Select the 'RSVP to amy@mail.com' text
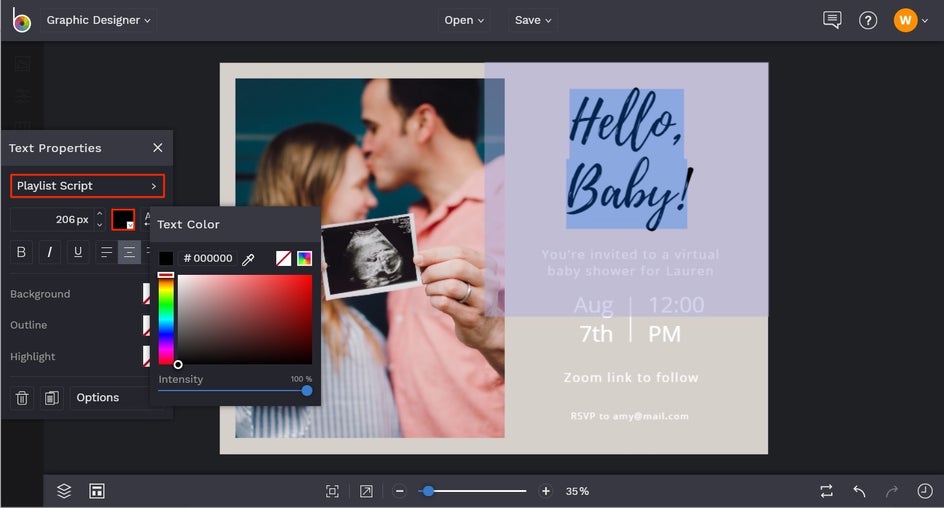Screen dimensions: 944x508 (x=630, y=416)
